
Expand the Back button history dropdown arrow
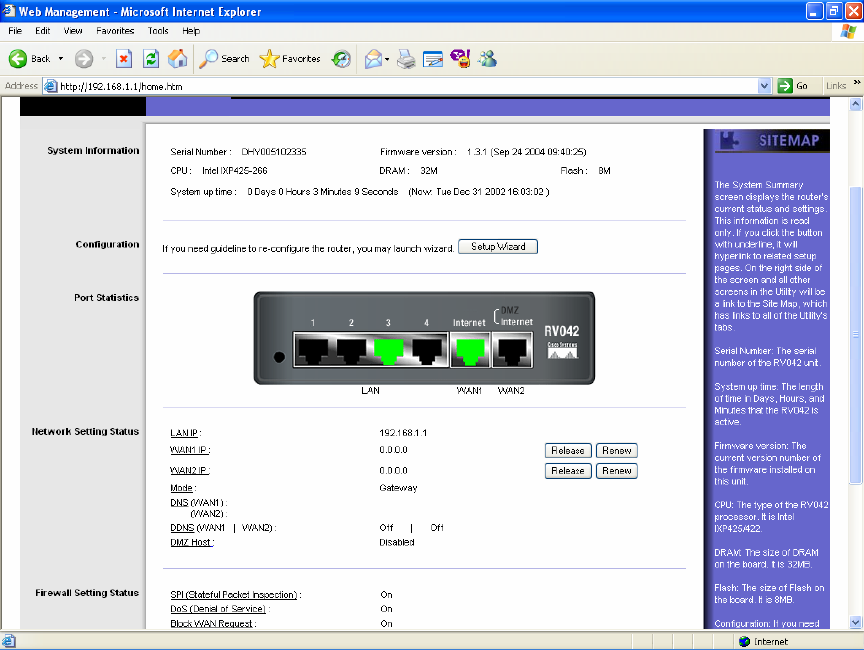[61, 59]
